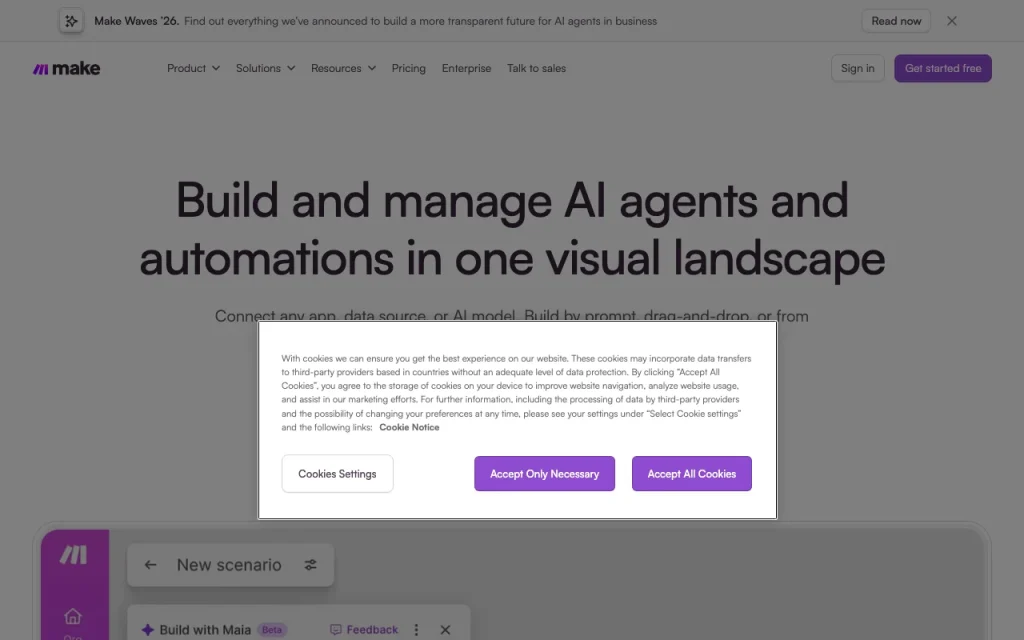Dismiss the Make Waves '26 announcement banner
1024x640 pixels.
[952, 21]
